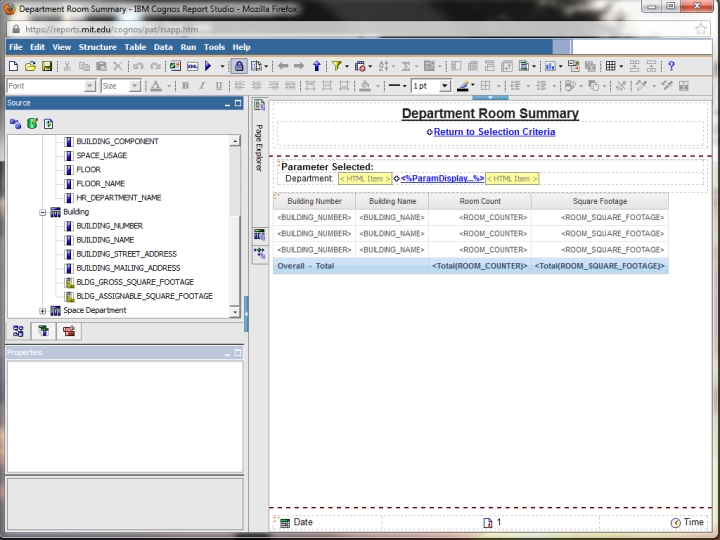Toggle Italic text formatting
720x540 pixels.
(x=201, y=86)
